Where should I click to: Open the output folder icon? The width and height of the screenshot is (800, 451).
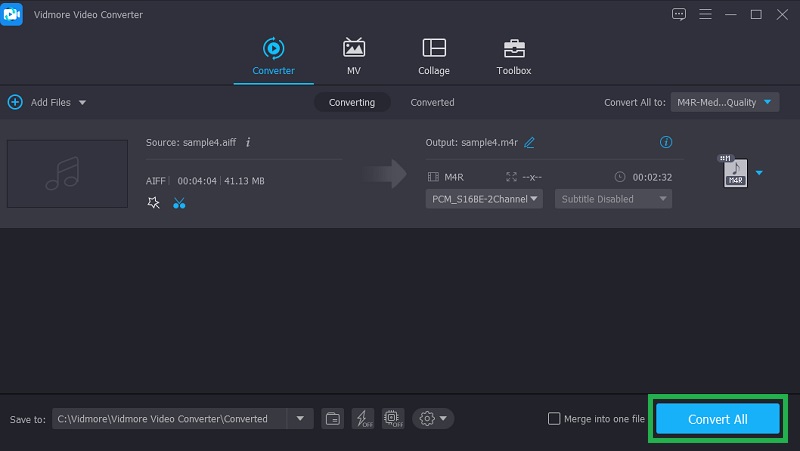(x=332, y=418)
